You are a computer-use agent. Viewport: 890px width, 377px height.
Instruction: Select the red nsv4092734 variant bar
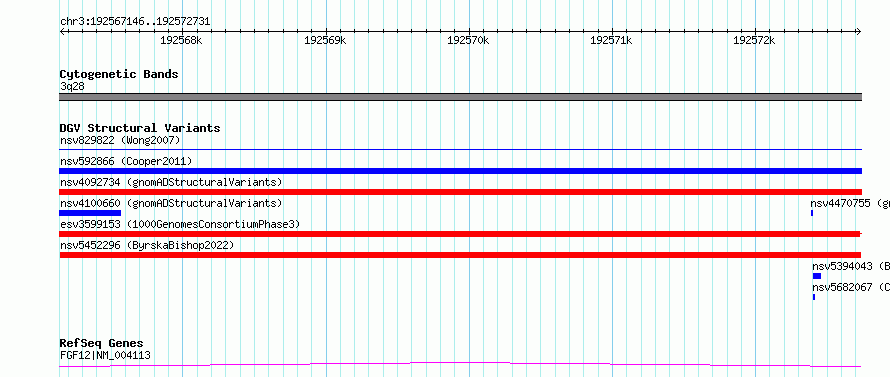pos(460,192)
